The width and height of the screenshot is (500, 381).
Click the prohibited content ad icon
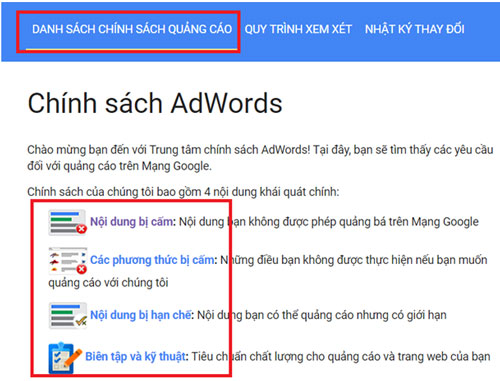[x=68, y=222]
